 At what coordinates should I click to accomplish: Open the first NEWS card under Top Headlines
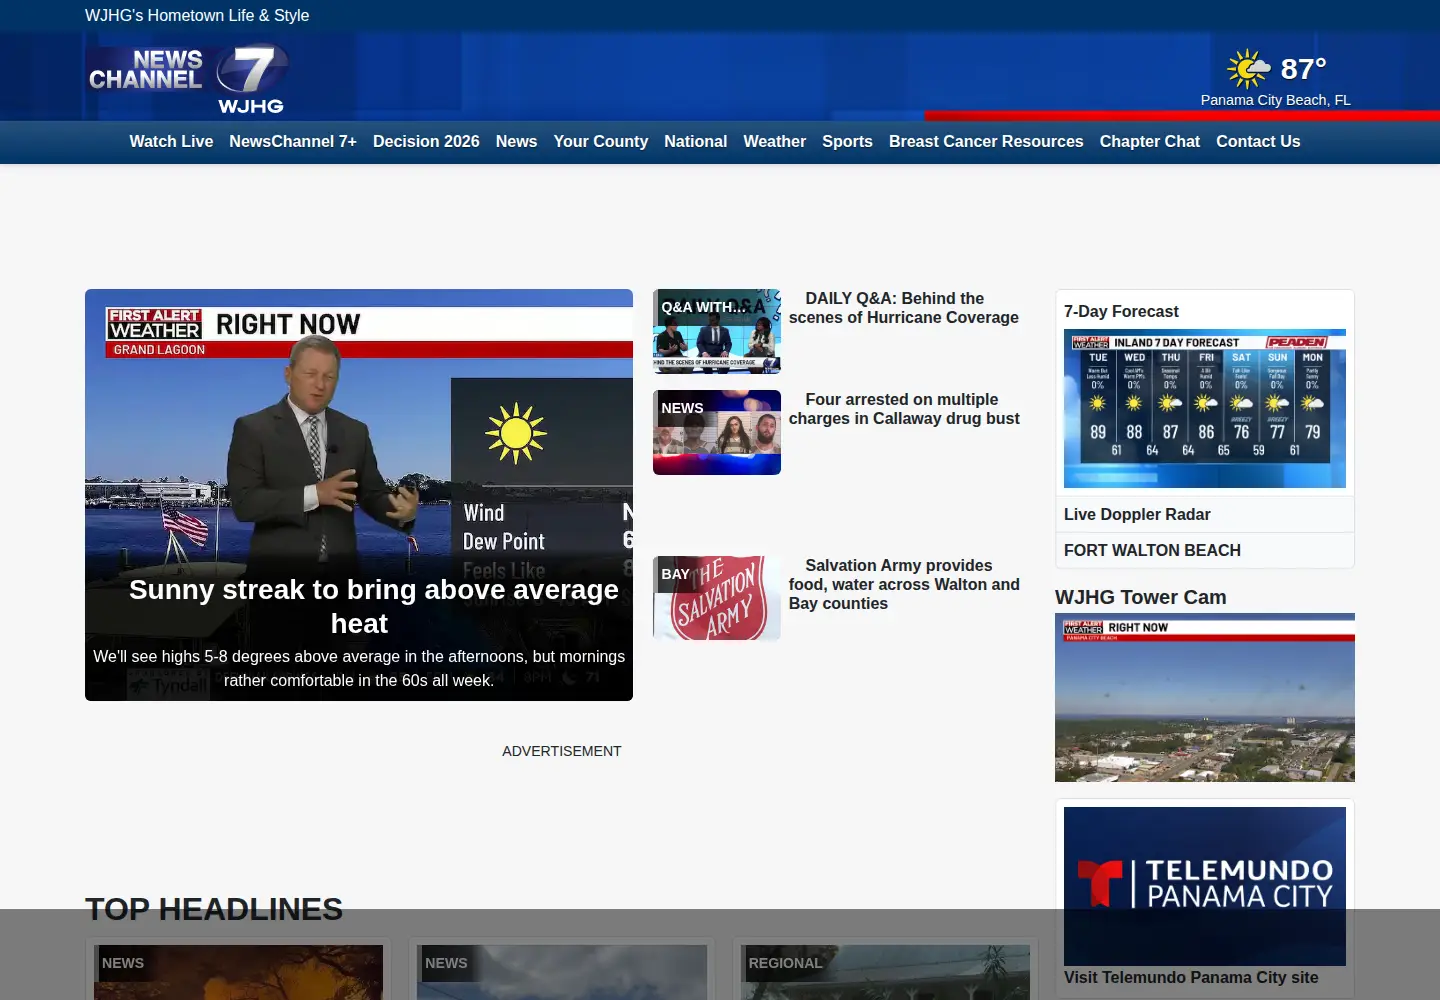(x=238, y=970)
